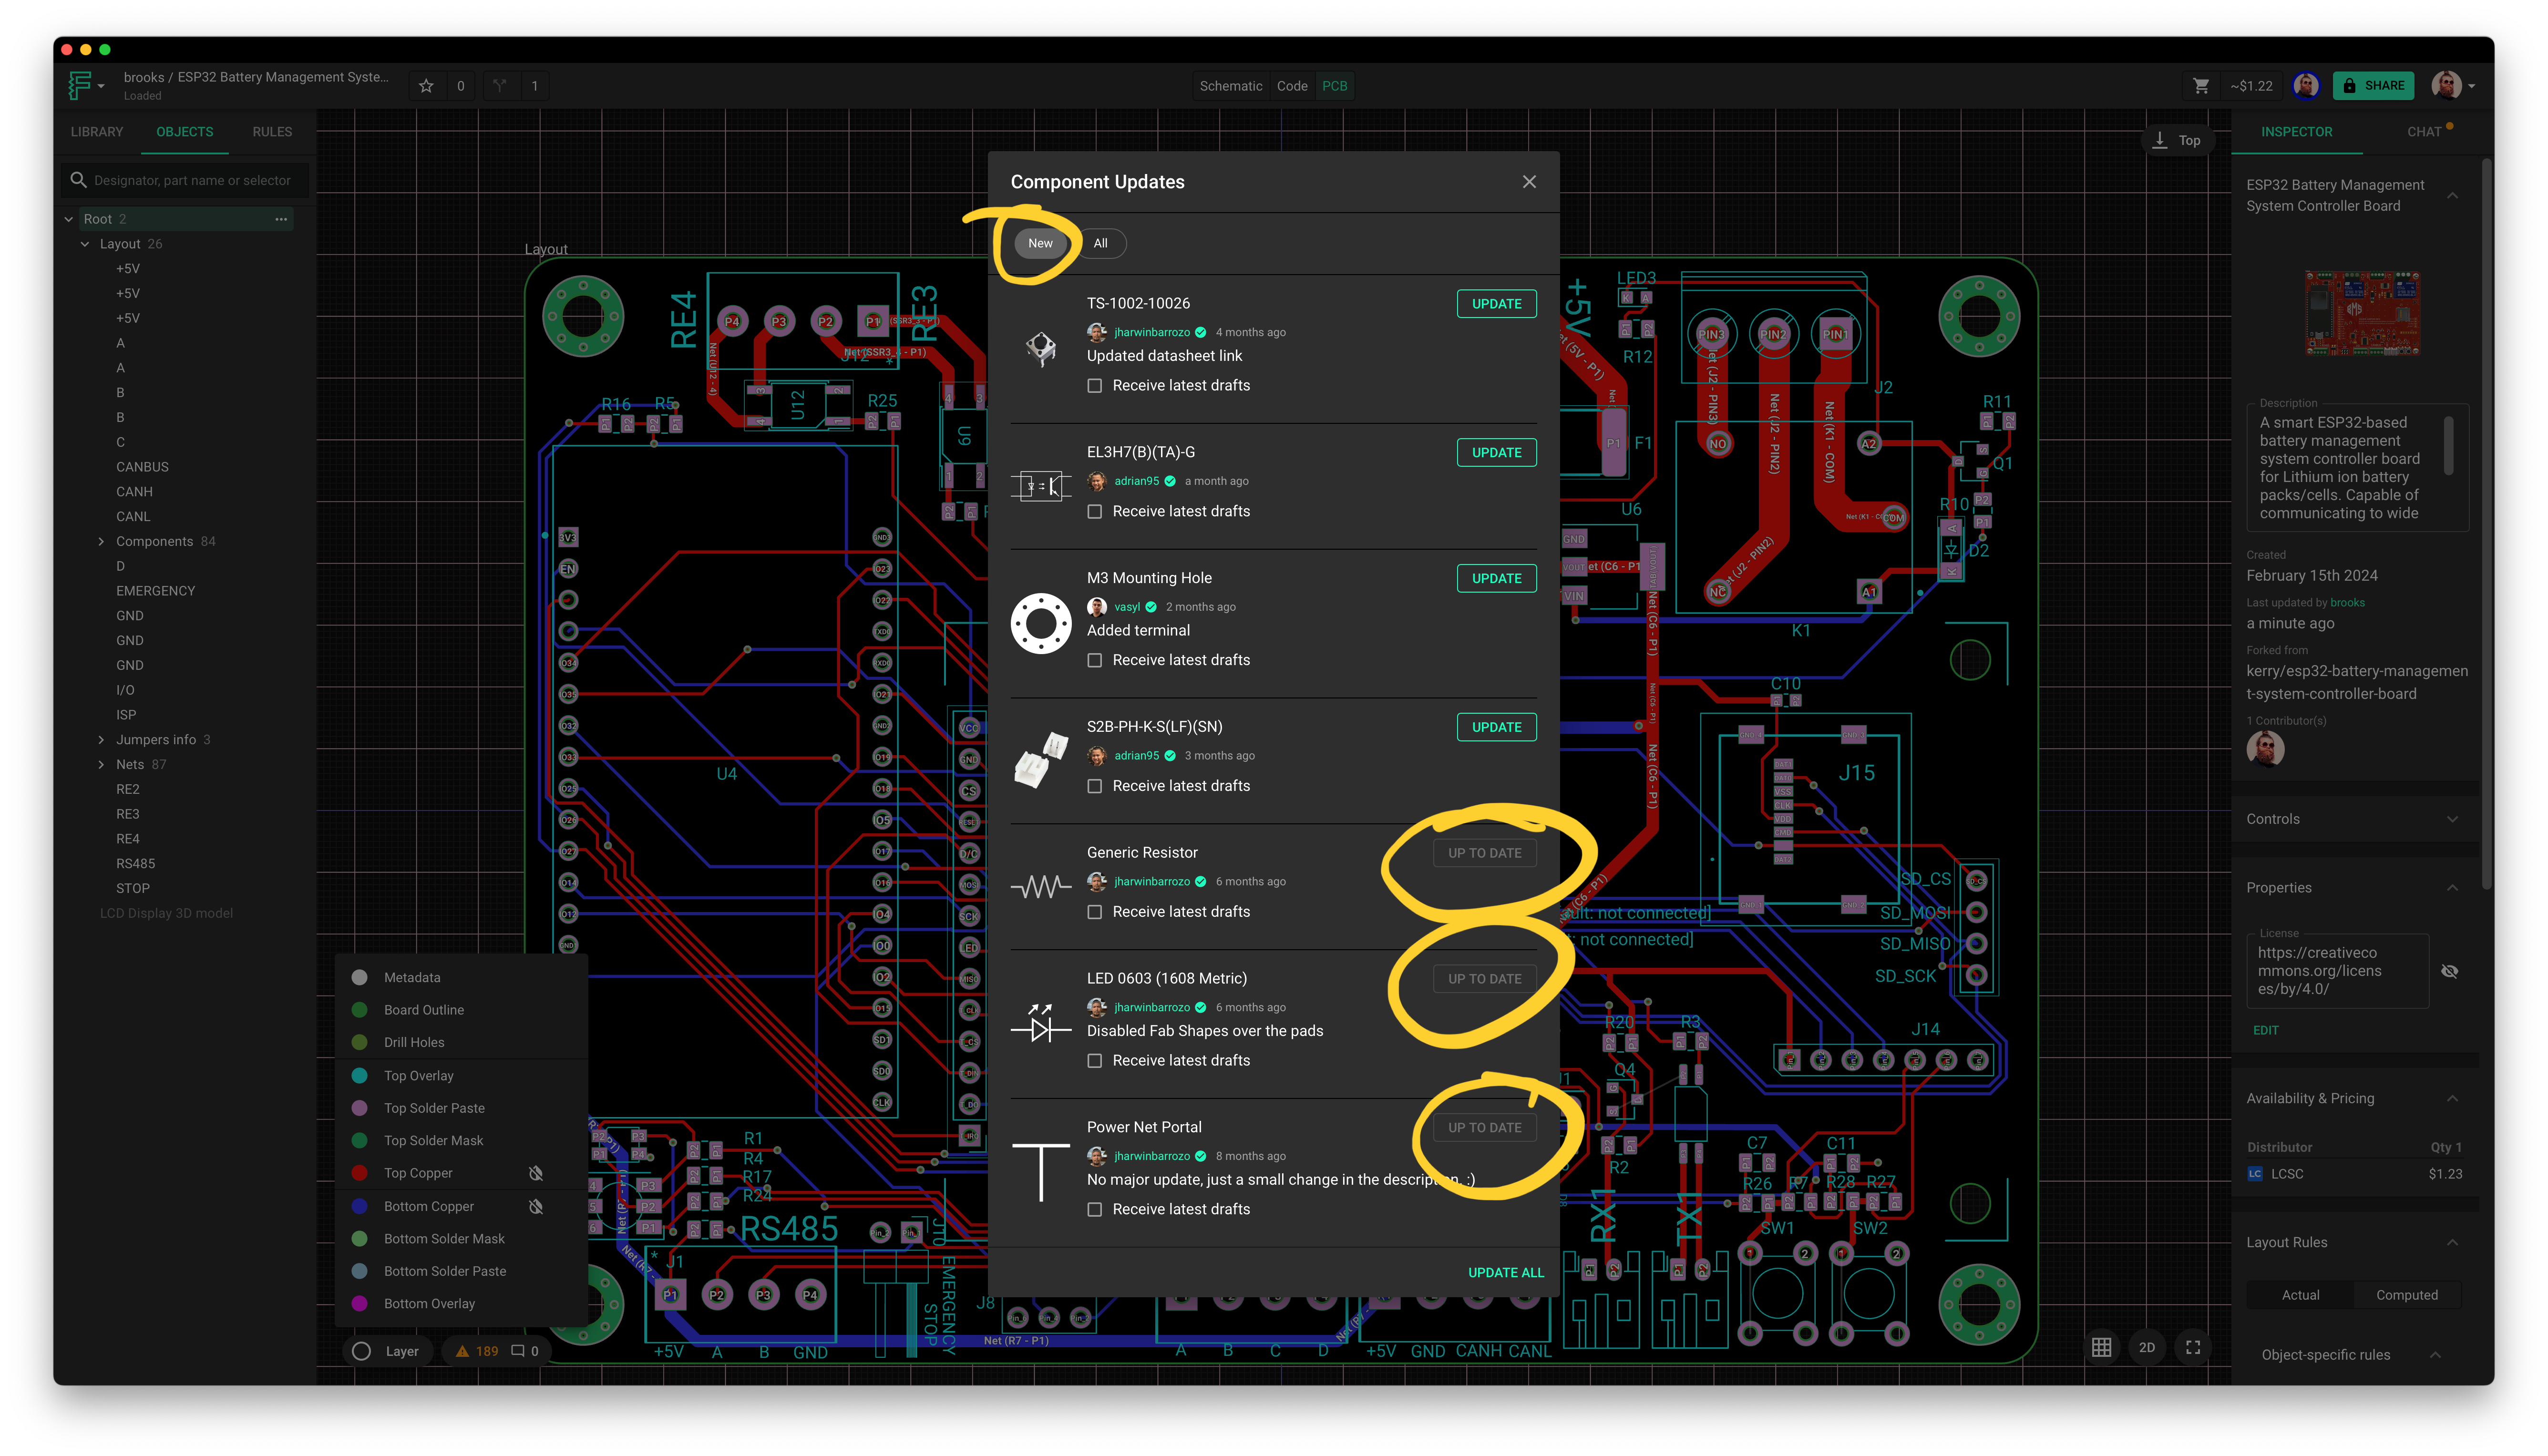Collapse the Properties section
The width and height of the screenshot is (2548, 1456).
[2452, 888]
